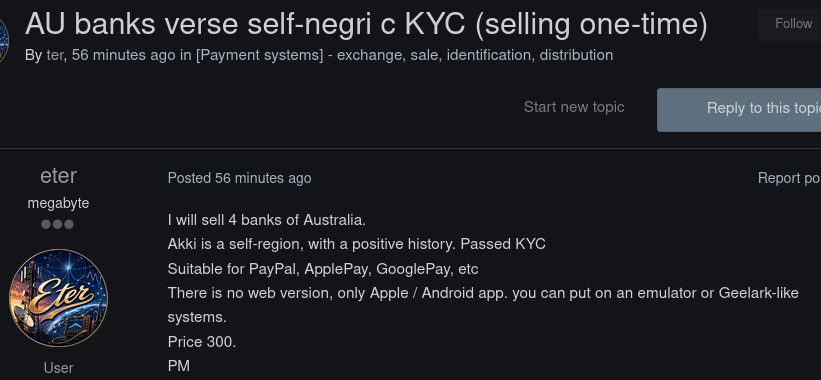Open the author link in the byline
Screen dimensions: 821x380
(x=55, y=55)
